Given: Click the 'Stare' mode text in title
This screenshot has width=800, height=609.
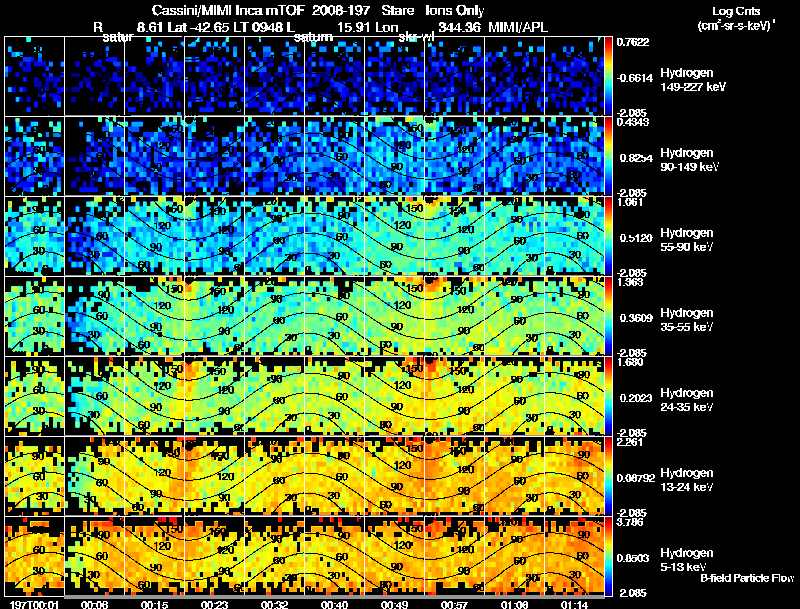Looking at the screenshot, I should 397,10.
